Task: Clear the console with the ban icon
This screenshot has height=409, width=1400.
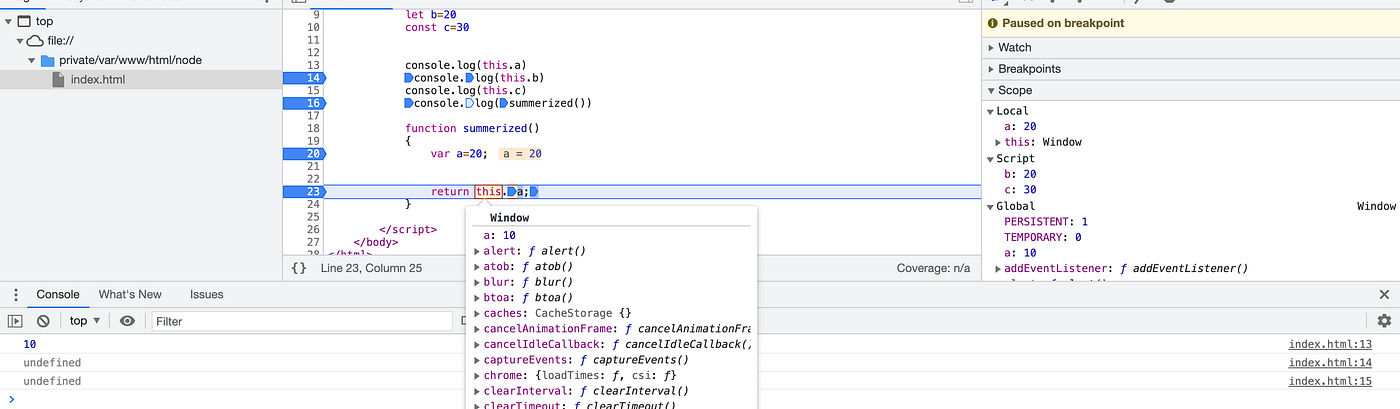Action: click(x=43, y=321)
